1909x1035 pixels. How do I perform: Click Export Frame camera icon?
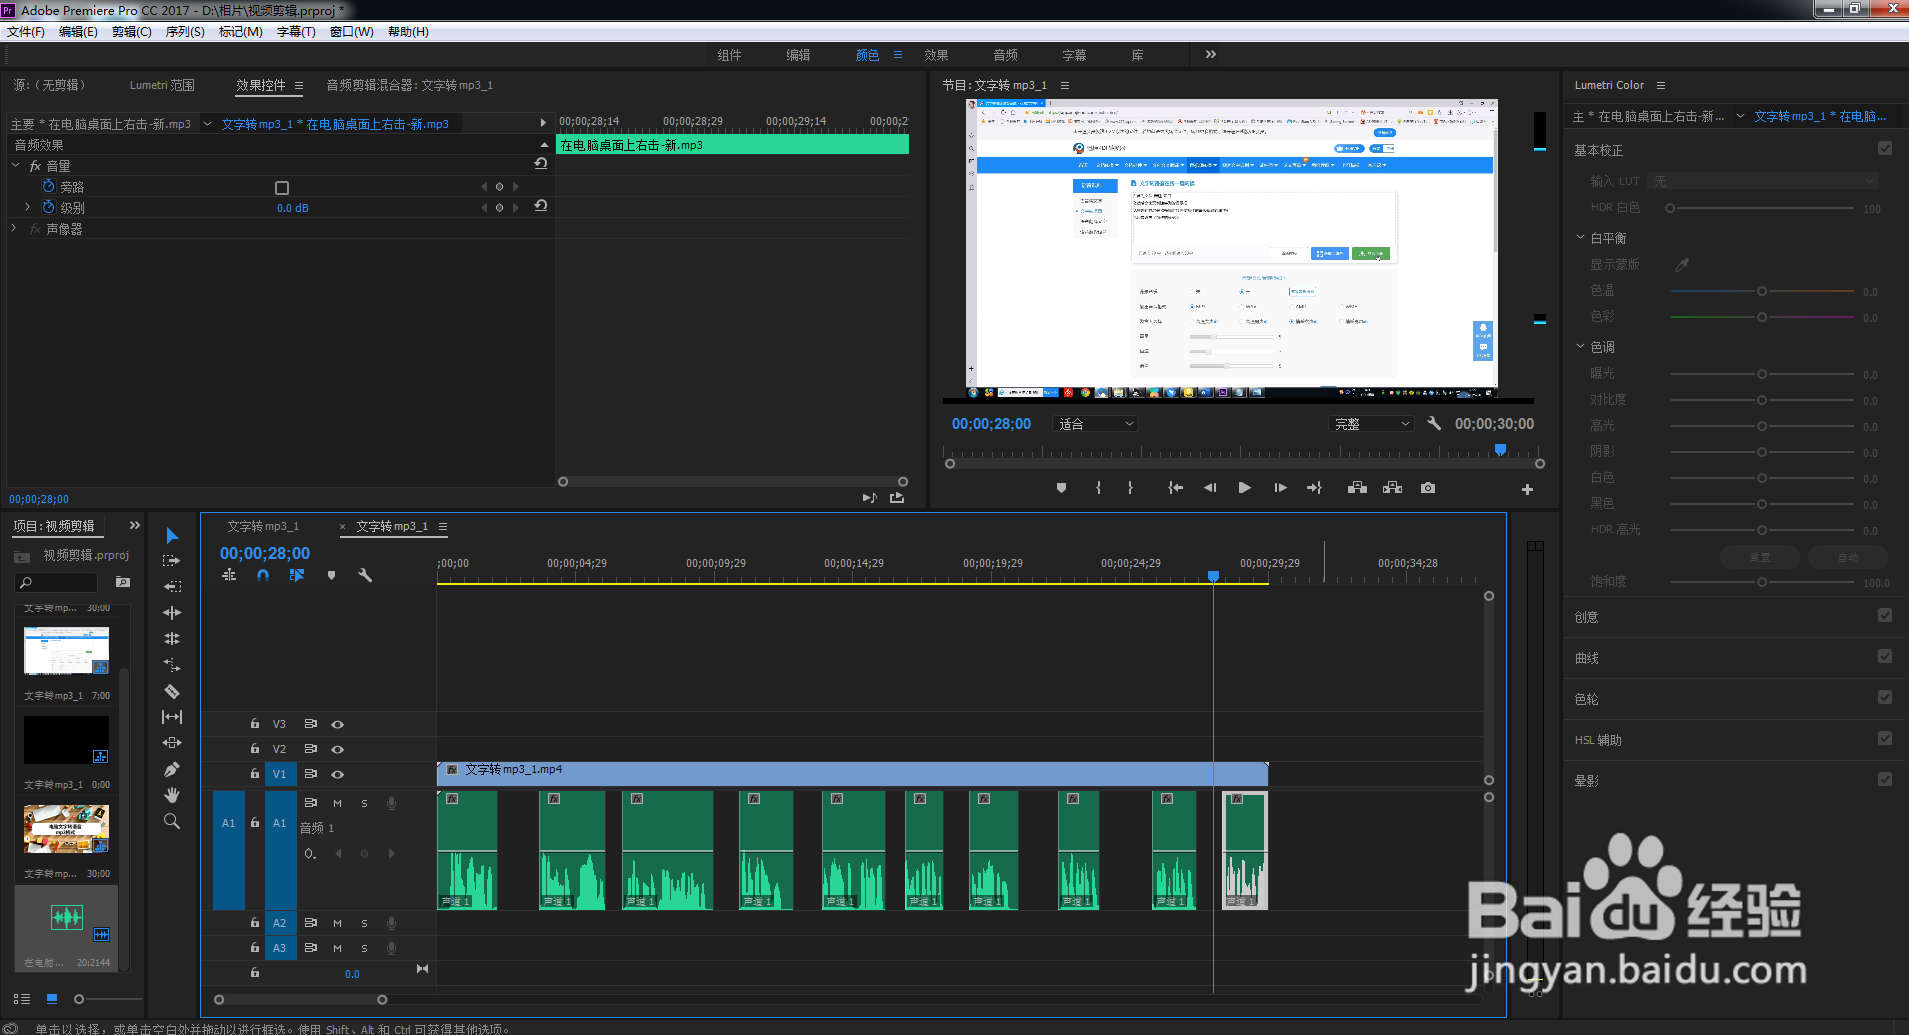click(1428, 488)
